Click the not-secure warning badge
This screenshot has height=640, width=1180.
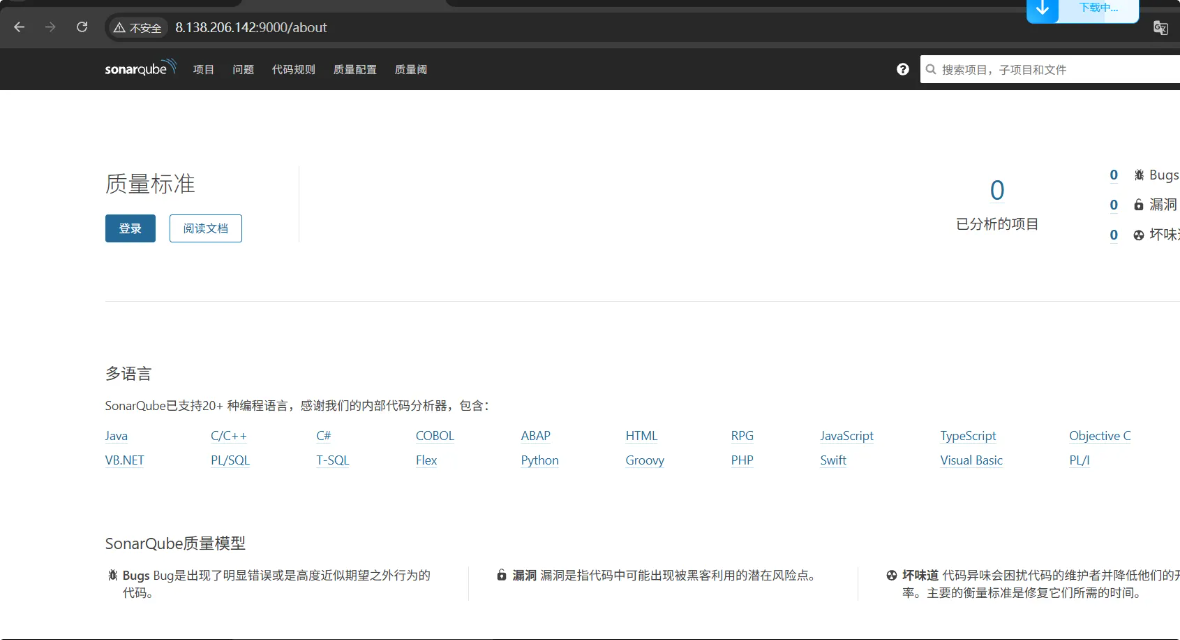pyautogui.click(x=138, y=28)
